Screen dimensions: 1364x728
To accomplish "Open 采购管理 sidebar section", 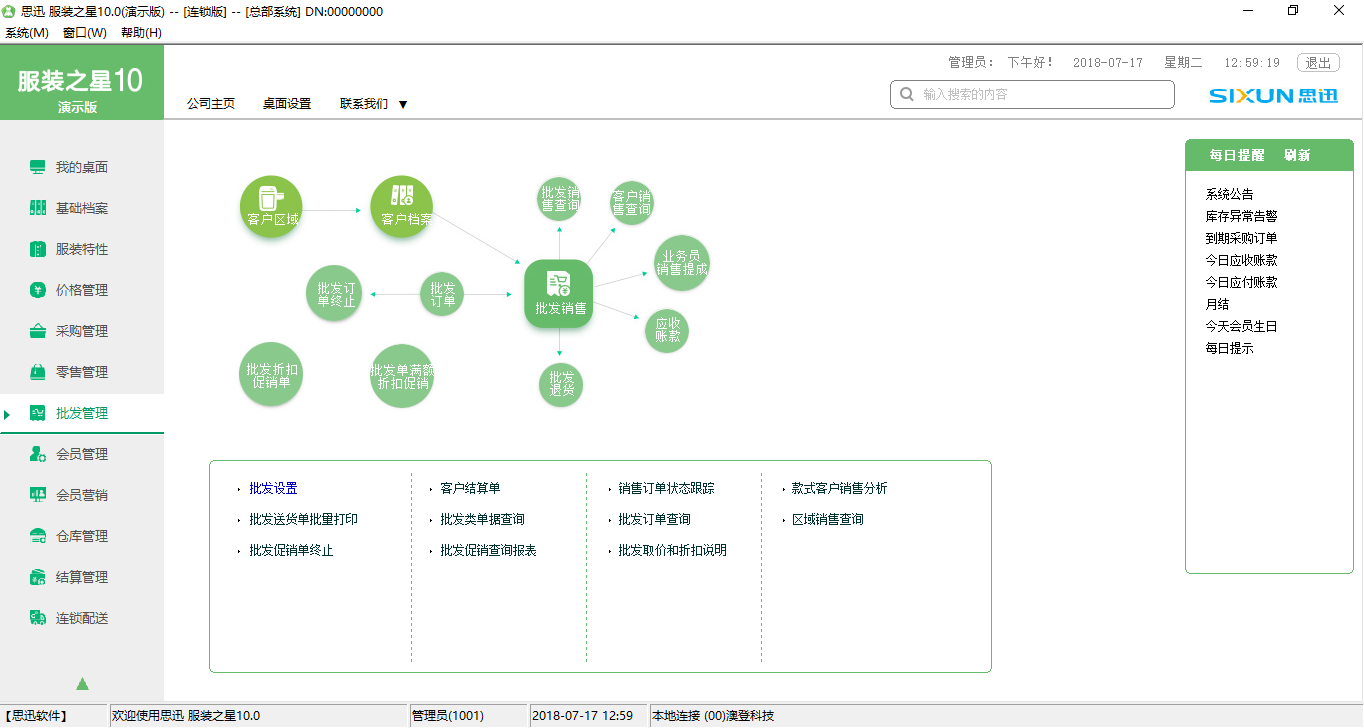I will 82,331.
